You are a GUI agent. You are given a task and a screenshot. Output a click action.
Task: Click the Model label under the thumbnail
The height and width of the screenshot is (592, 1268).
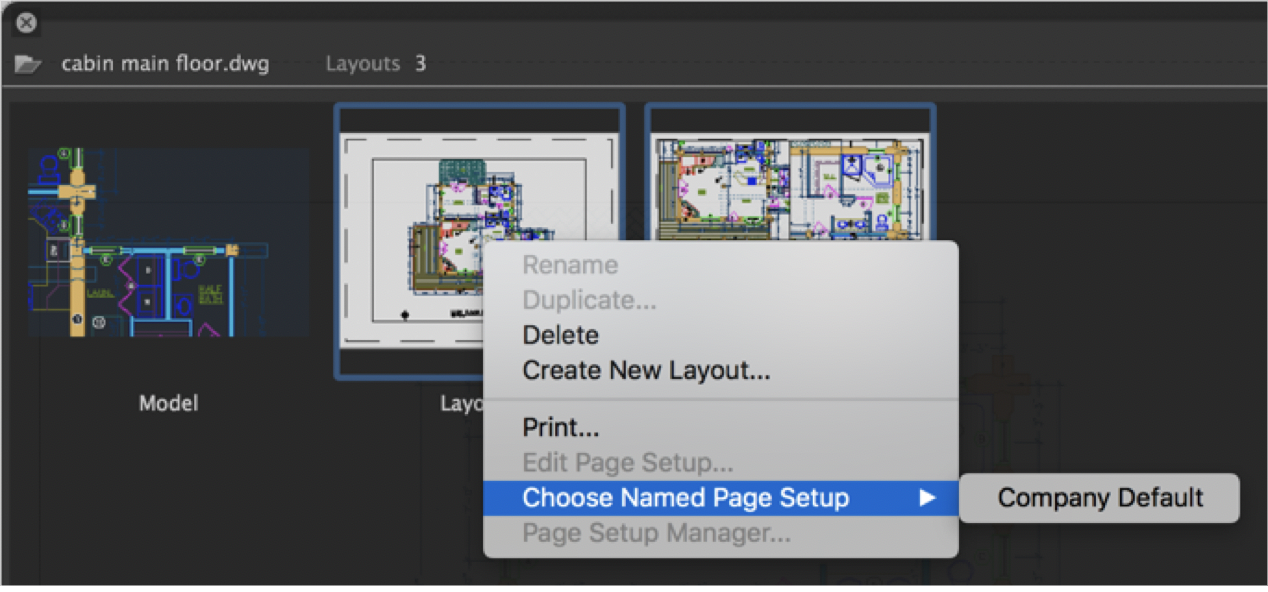point(168,403)
